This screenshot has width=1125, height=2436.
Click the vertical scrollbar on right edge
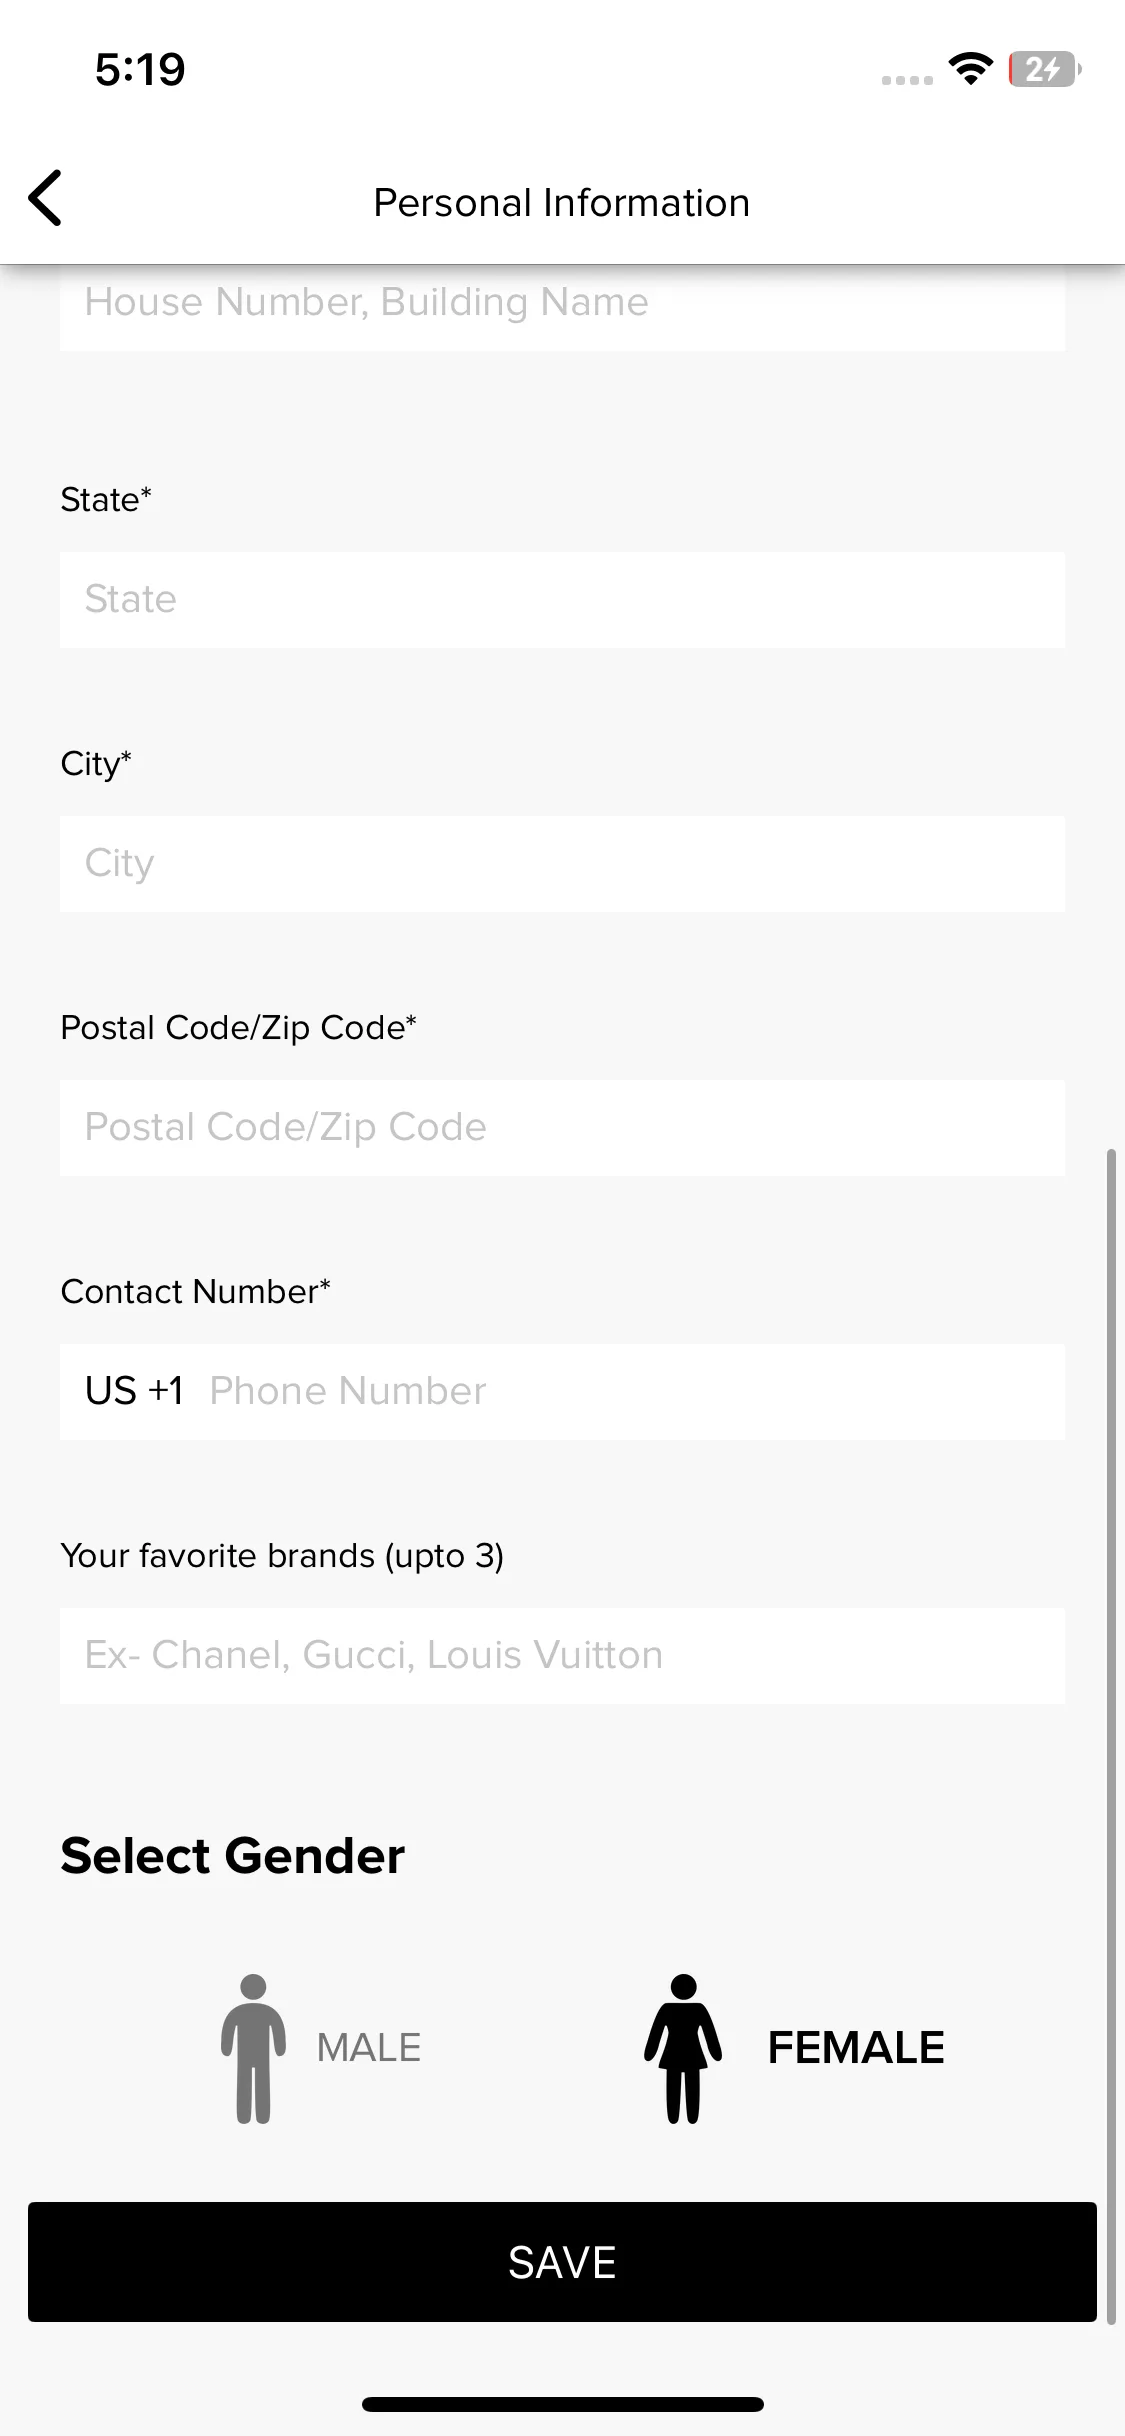point(1111,1736)
